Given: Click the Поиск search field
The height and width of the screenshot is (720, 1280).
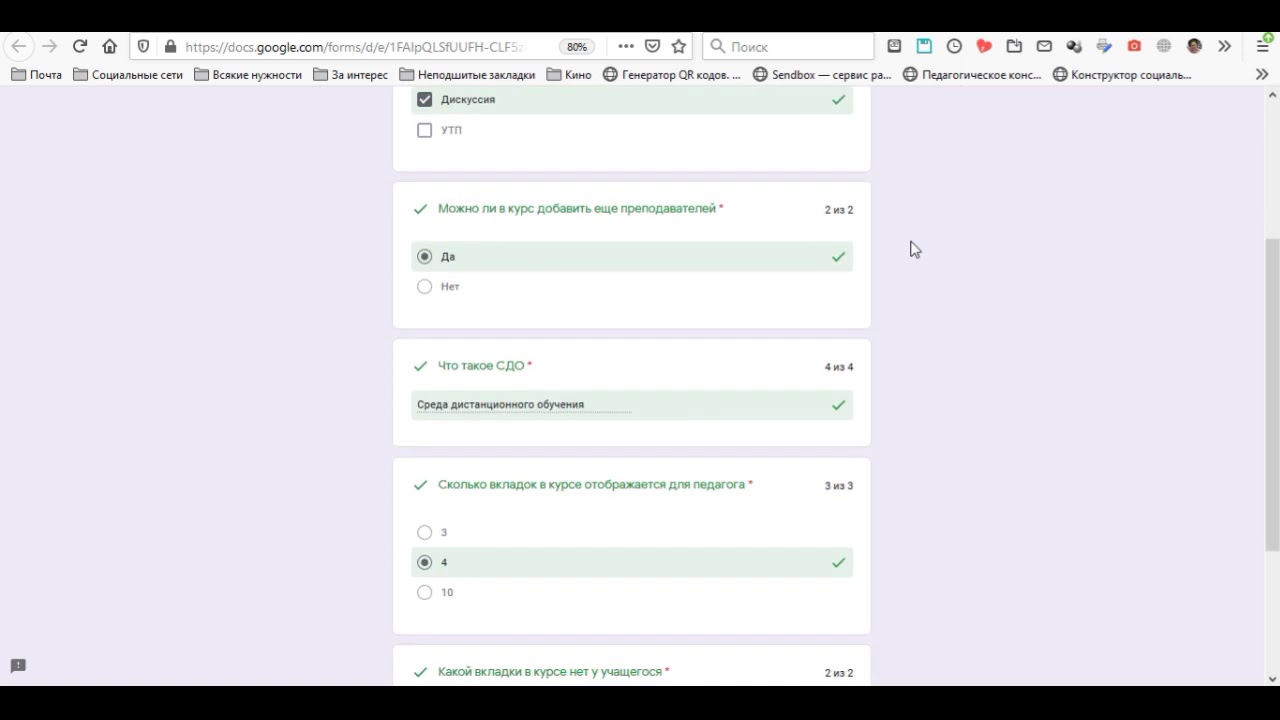Looking at the screenshot, I should point(788,46).
